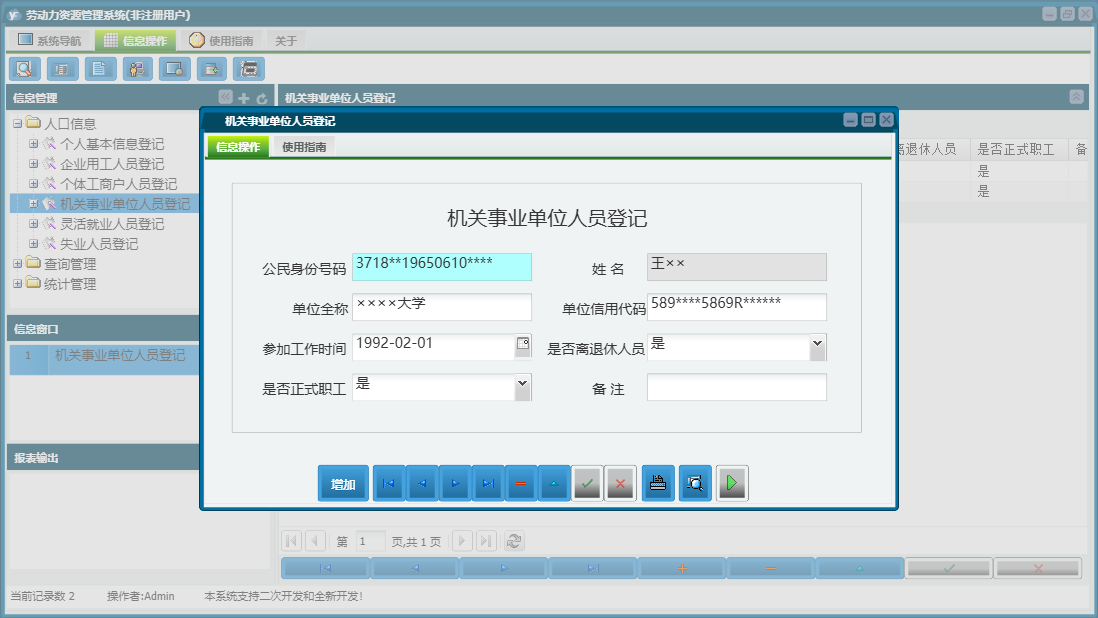Select the 信息操作 main tab
Image resolution: width=1098 pixels, height=618 pixels.
[135, 41]
